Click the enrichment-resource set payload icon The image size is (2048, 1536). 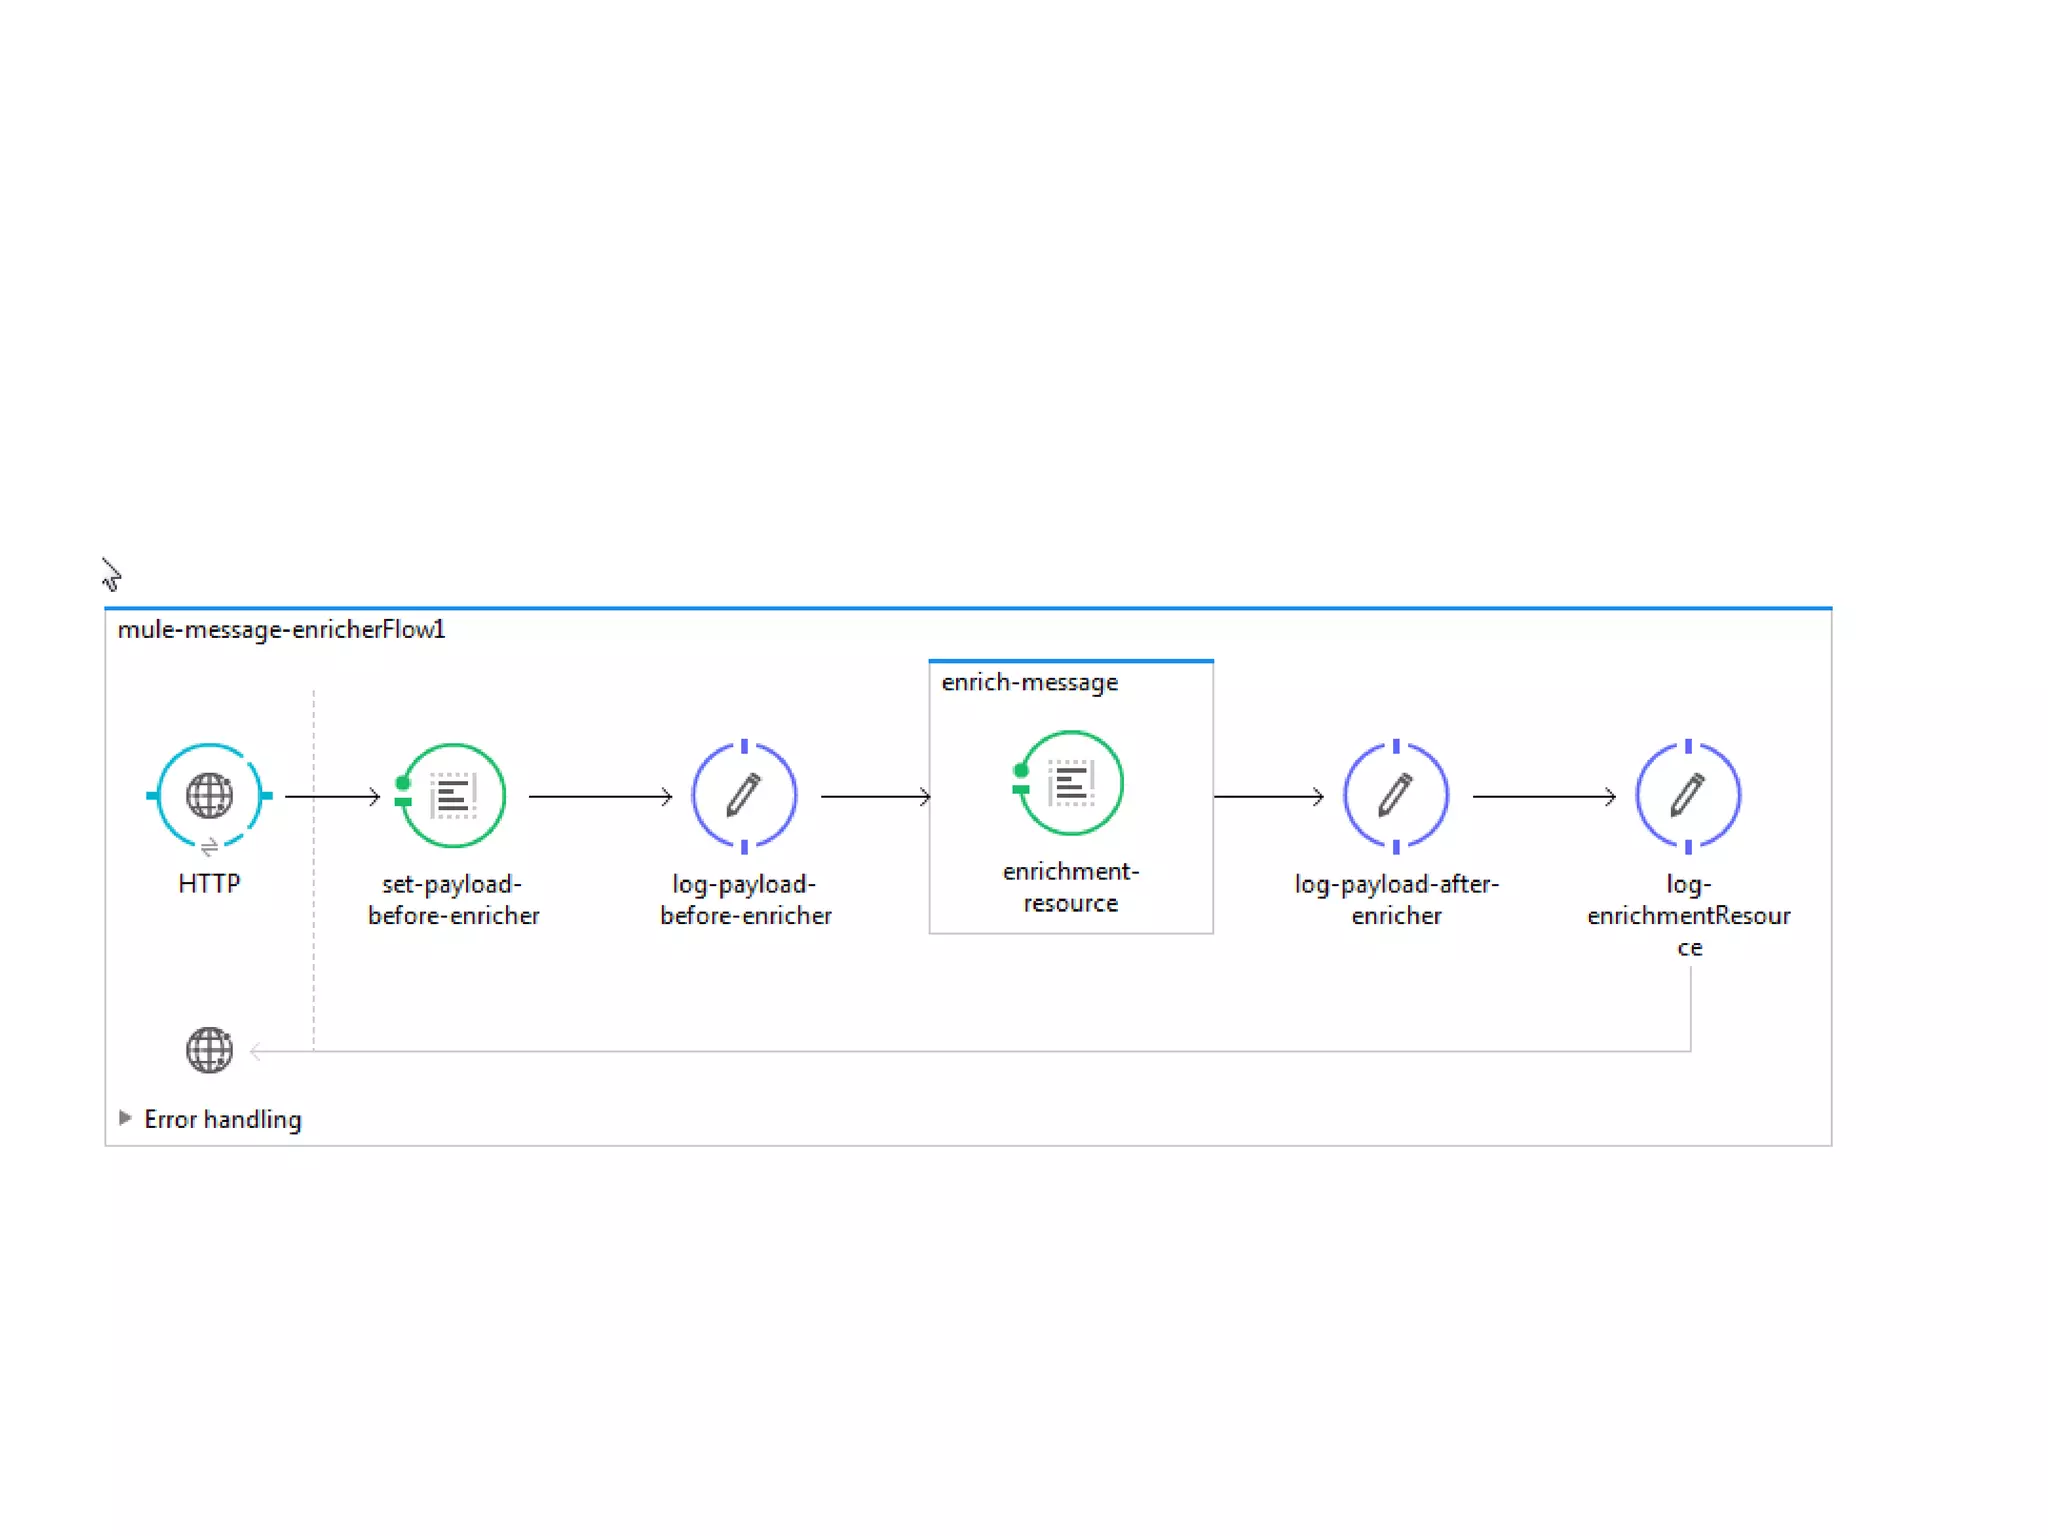click(x=1071, y=783)
